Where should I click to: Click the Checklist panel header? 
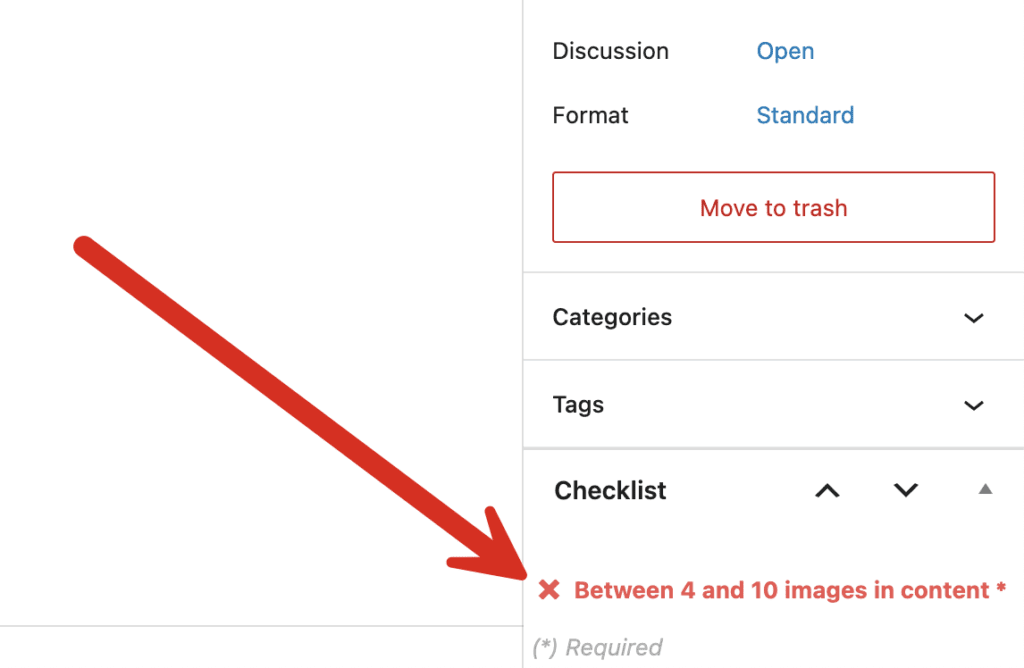click(610, 490)
